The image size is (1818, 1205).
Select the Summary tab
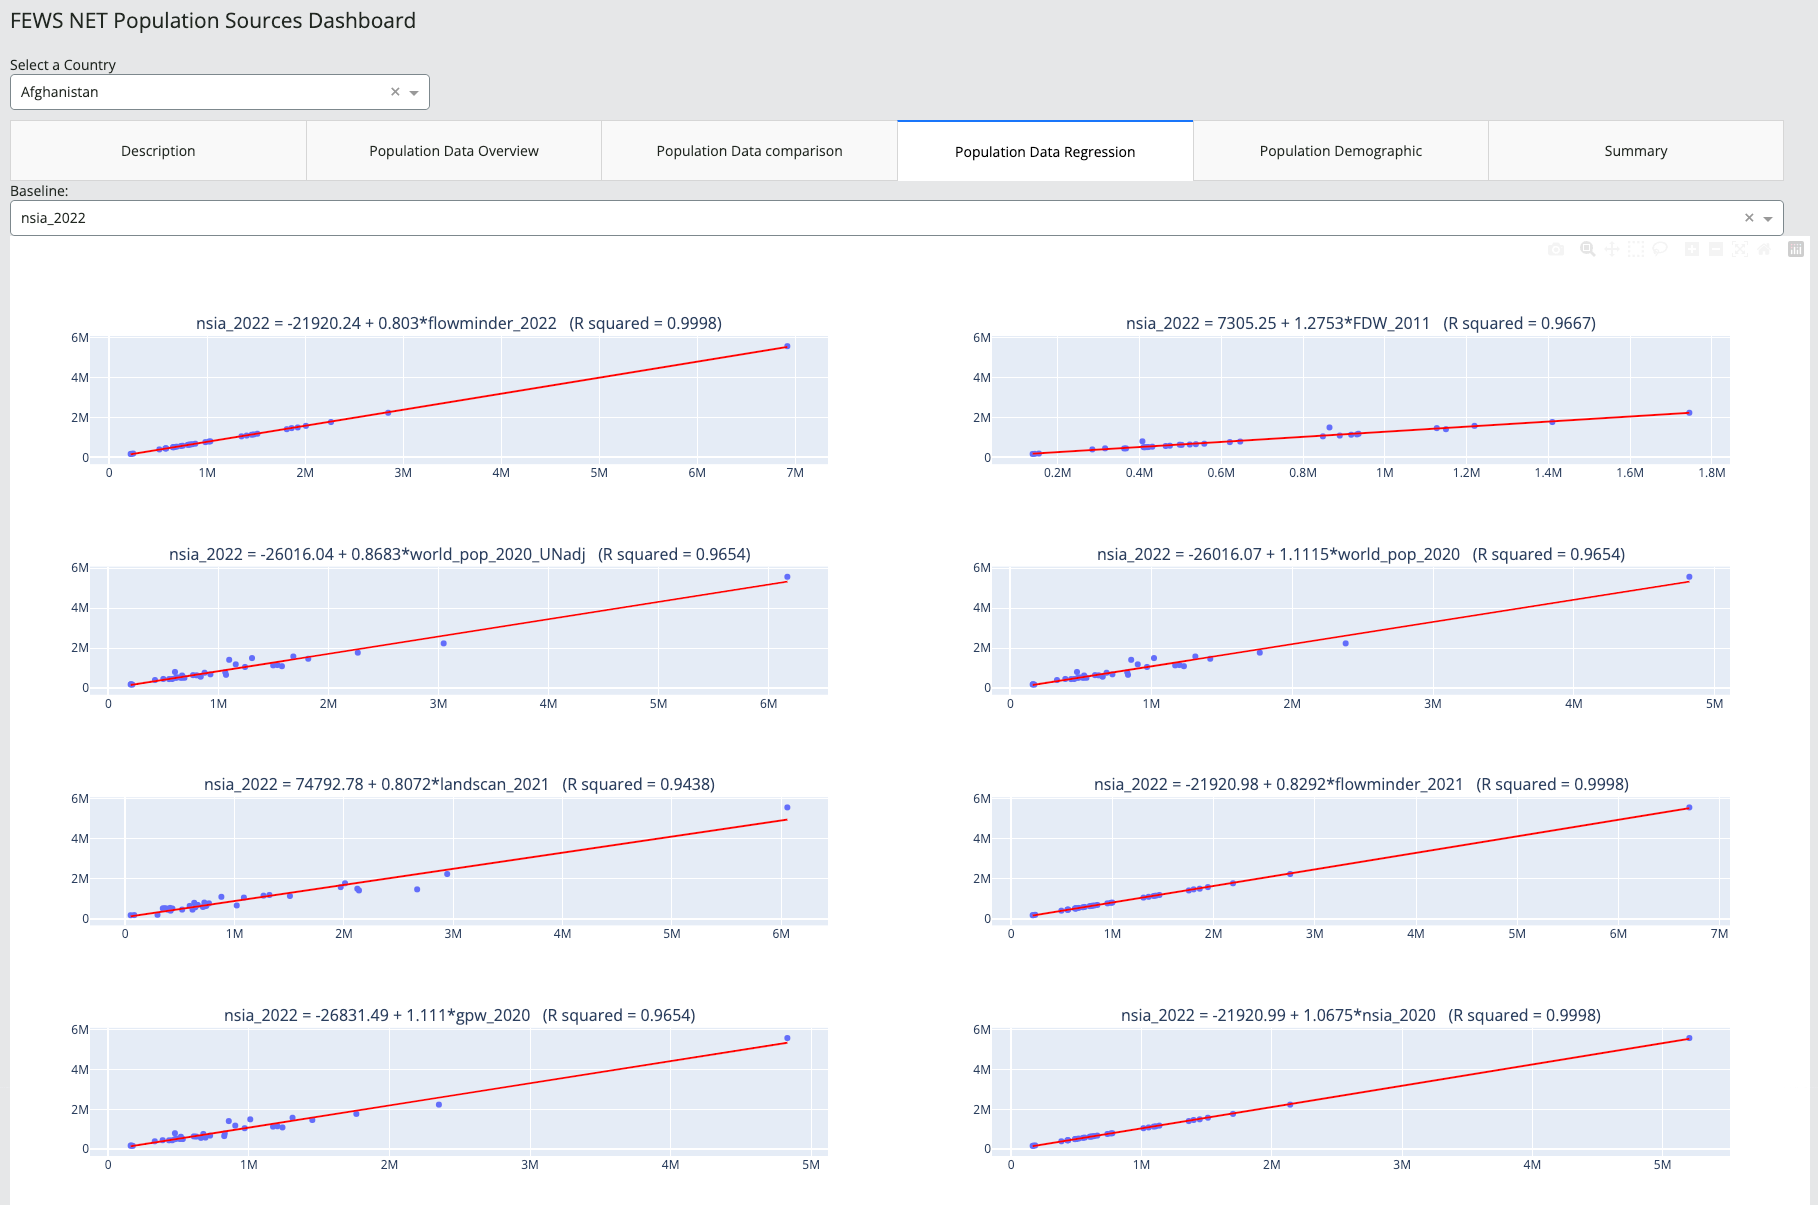coord(1635,151)
